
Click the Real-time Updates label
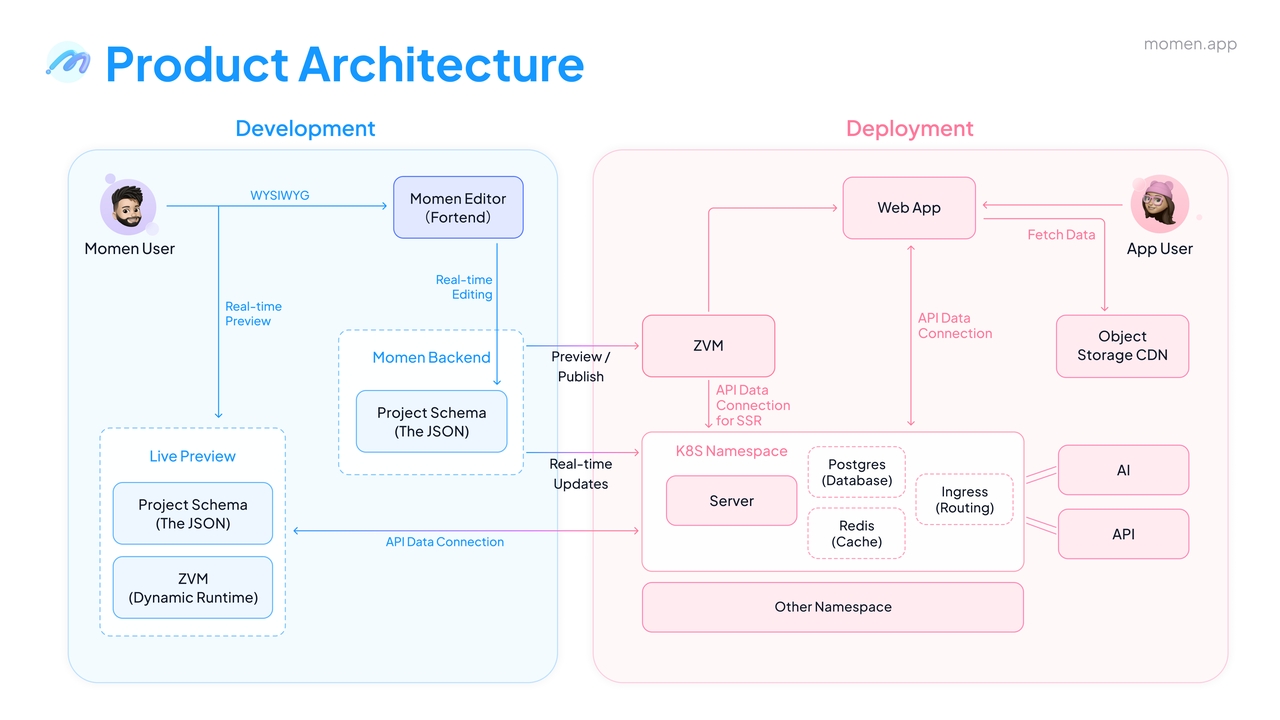pos(580,473)
